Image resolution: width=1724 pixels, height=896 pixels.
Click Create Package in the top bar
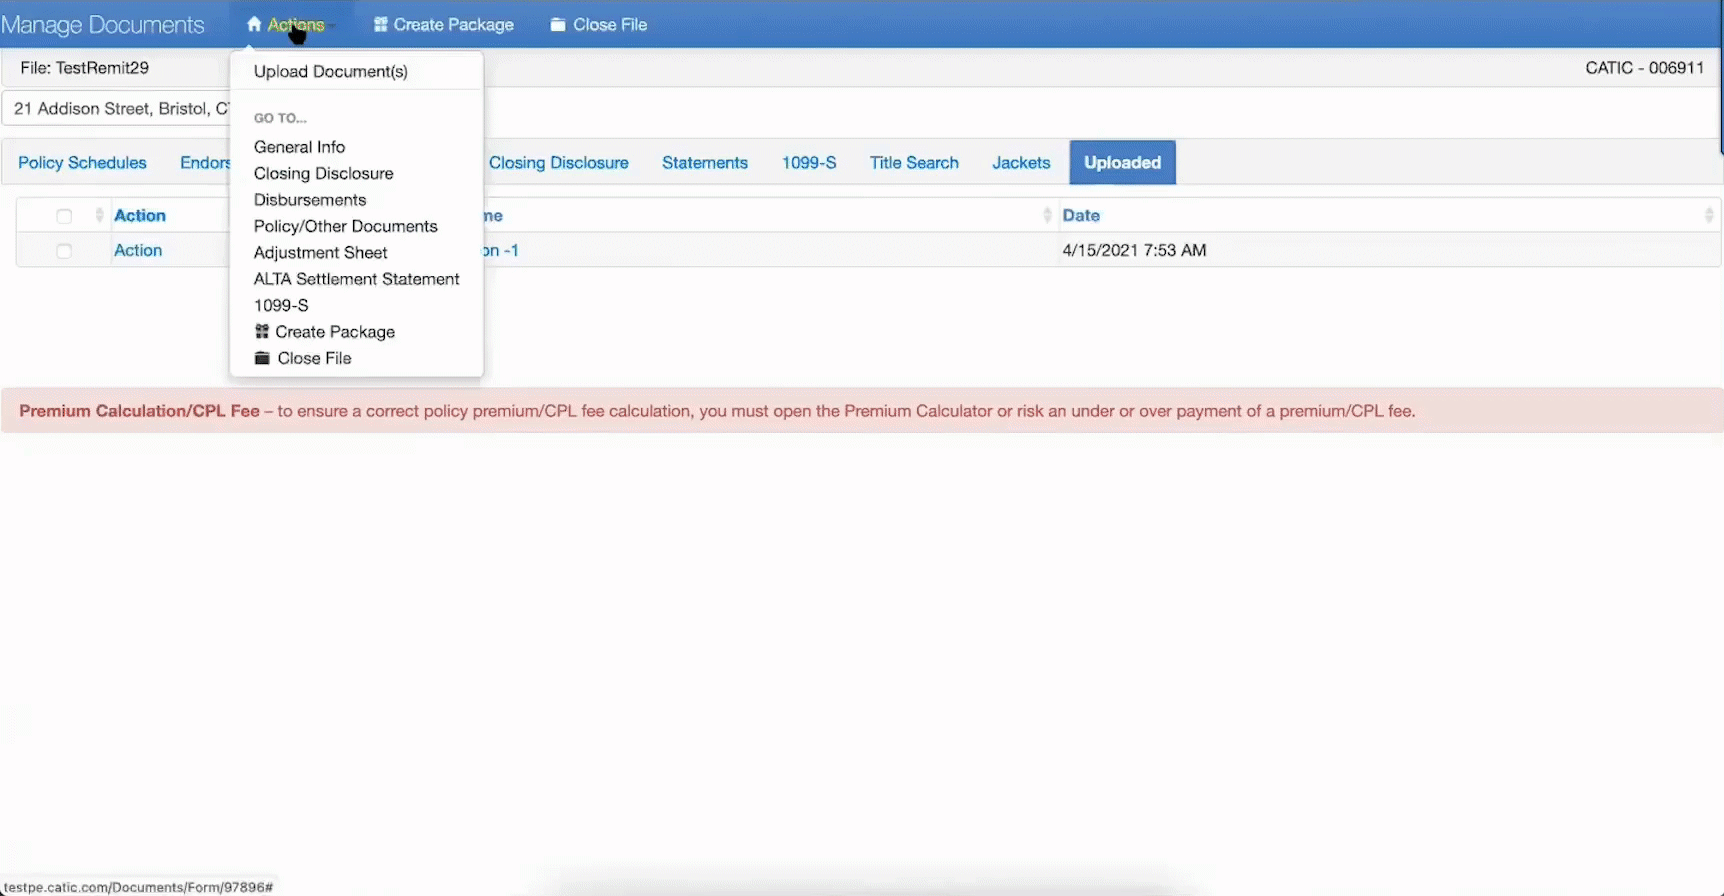pyautogui.click(x=453, y=24)
